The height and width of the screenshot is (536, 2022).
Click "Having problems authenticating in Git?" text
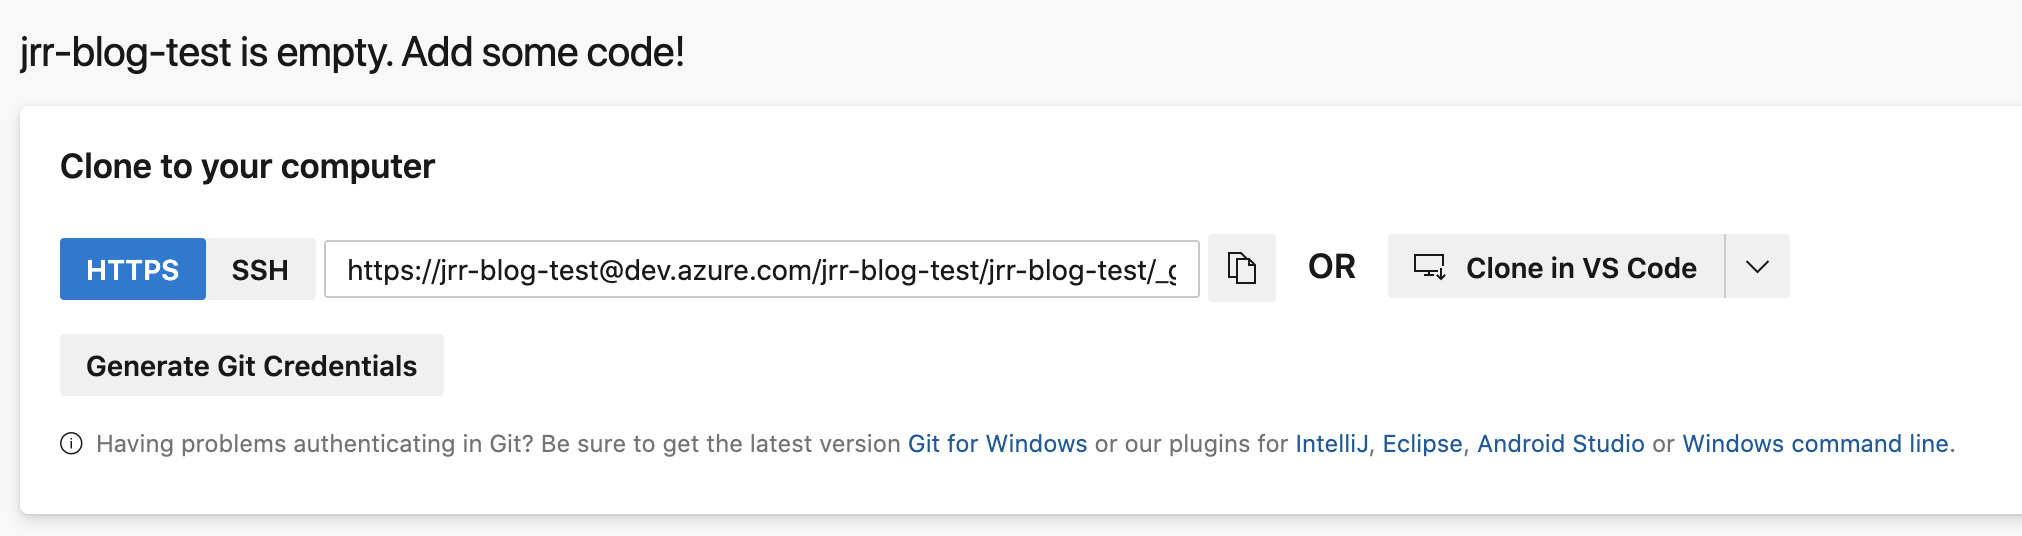[x=314, y=444]
